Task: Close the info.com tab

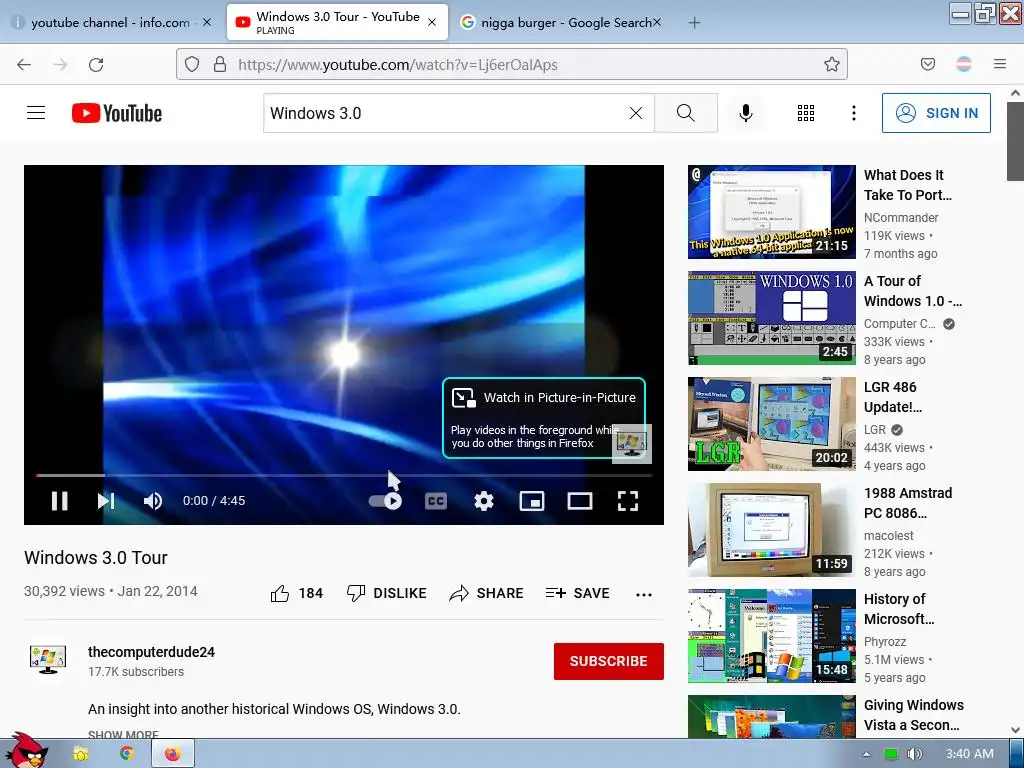Action: [207, 22]
